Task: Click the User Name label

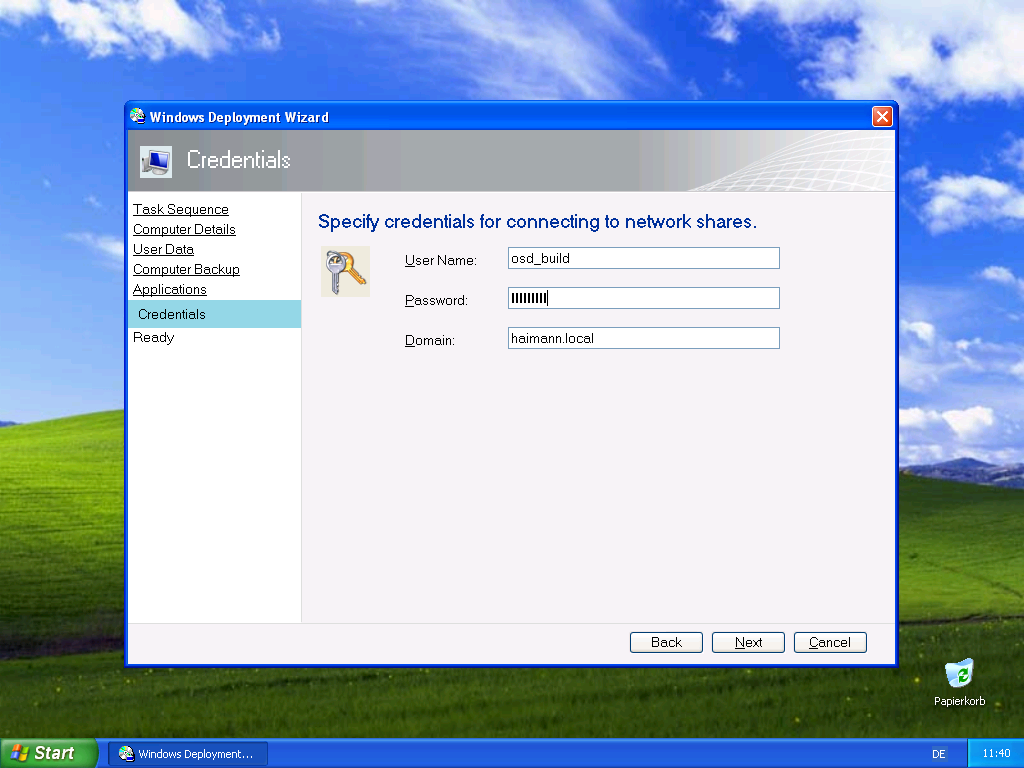Action: [x=441, y=261]
